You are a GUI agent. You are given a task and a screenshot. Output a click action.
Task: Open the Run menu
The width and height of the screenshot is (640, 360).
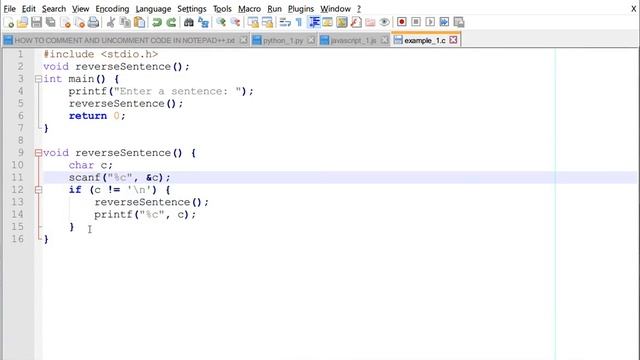(x=274, y=9)
